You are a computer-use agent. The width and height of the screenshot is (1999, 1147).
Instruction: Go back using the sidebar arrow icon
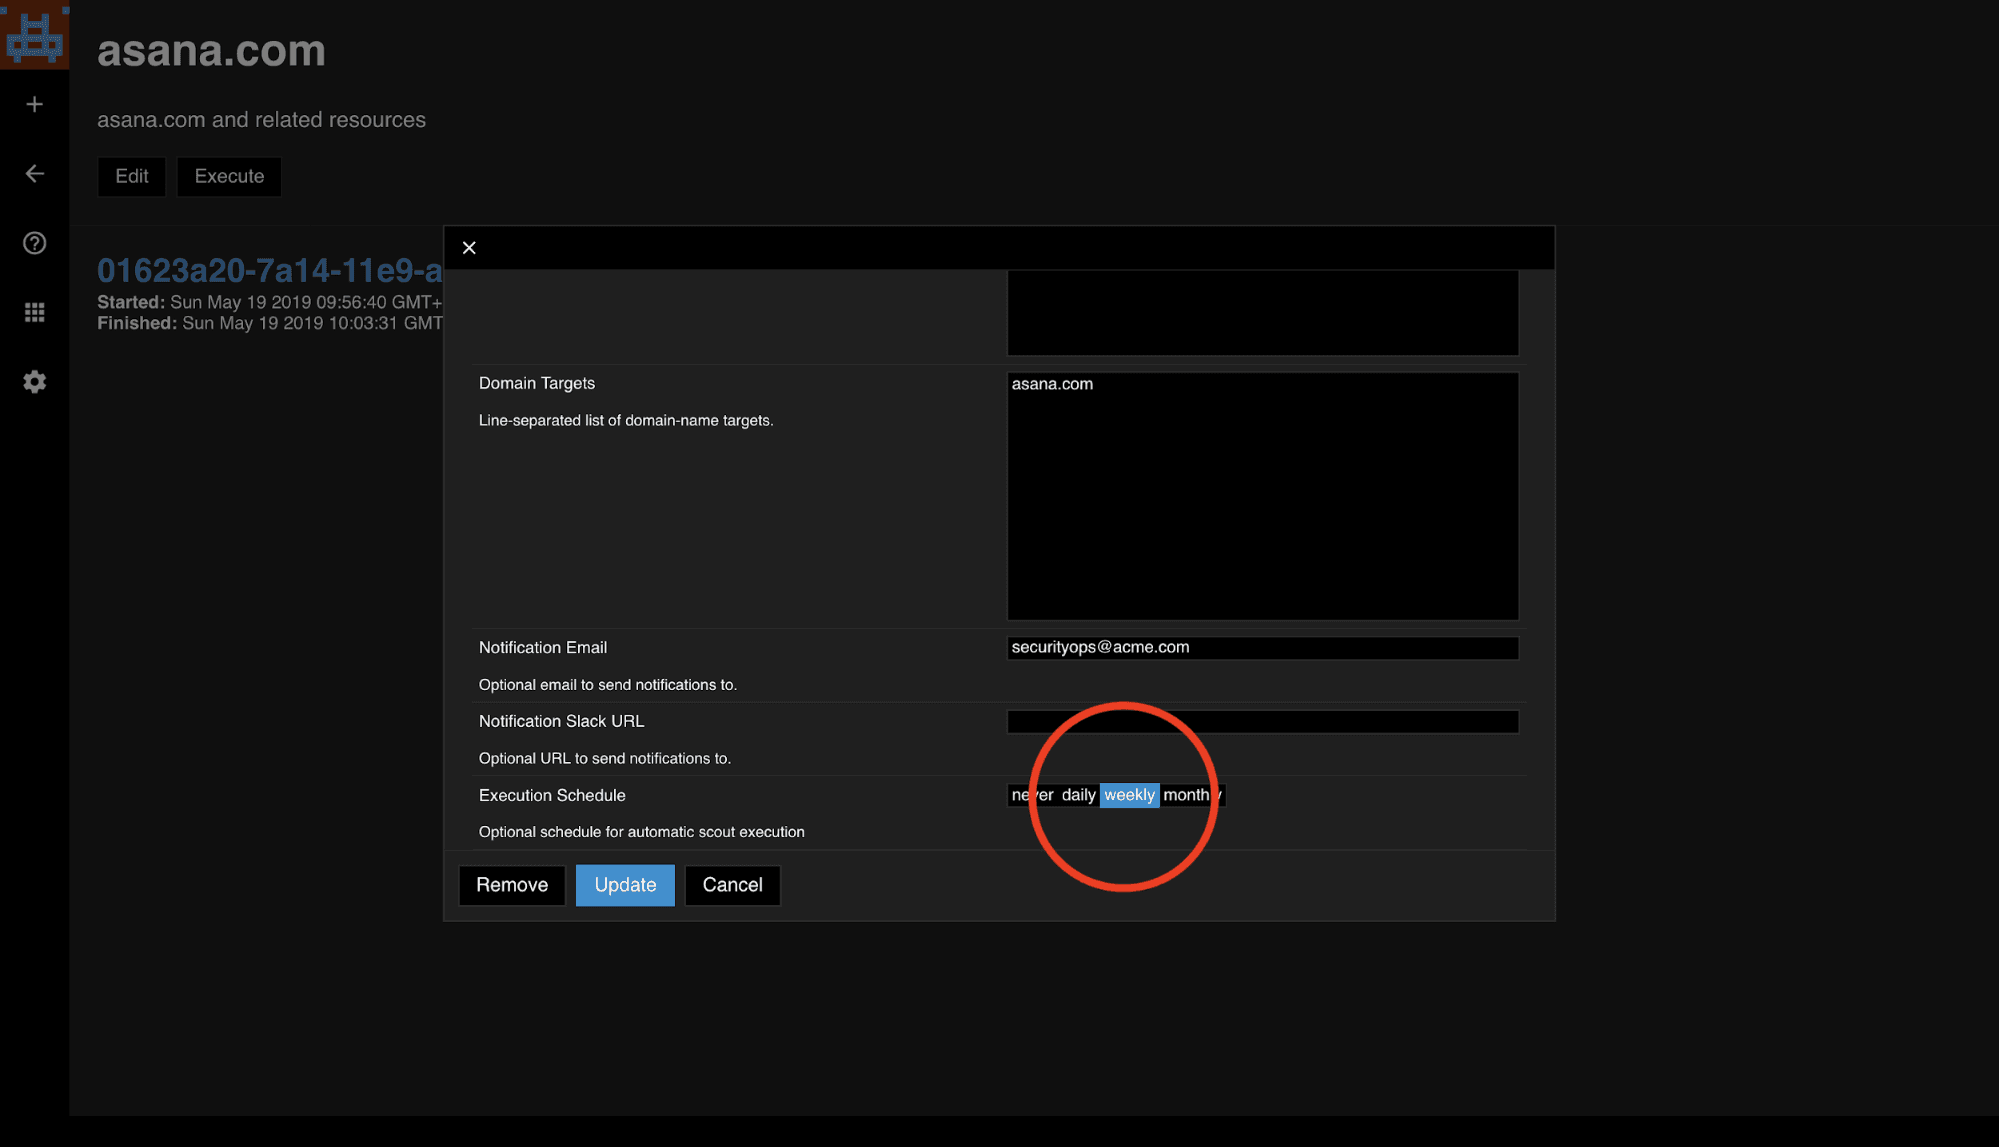[x=35, y=174]
